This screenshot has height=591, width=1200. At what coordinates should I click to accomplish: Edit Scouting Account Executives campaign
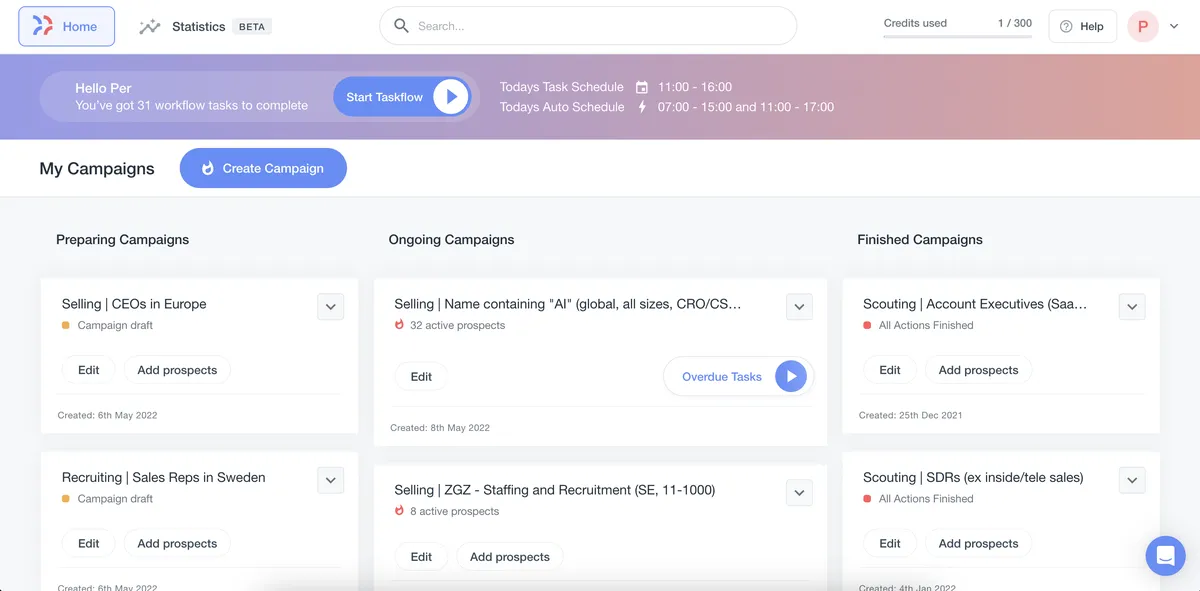890,370
